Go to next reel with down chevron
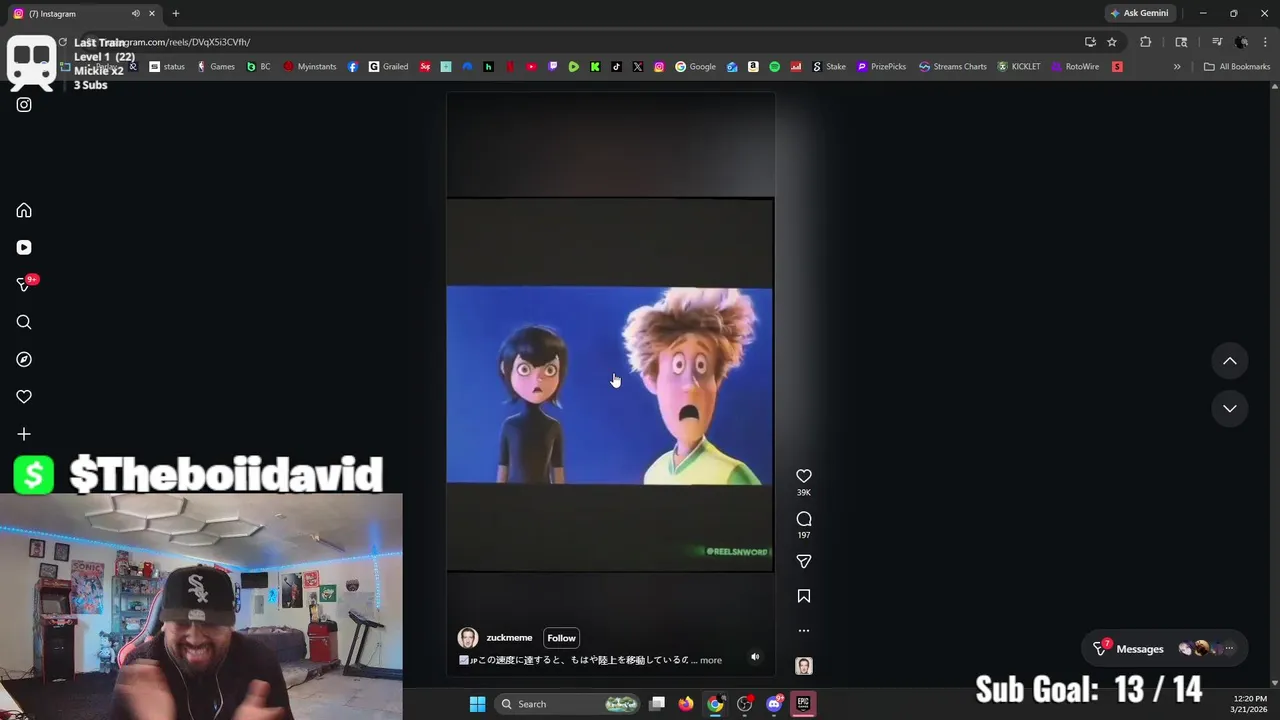The image size is (1280, 720). coord(1230,408)
